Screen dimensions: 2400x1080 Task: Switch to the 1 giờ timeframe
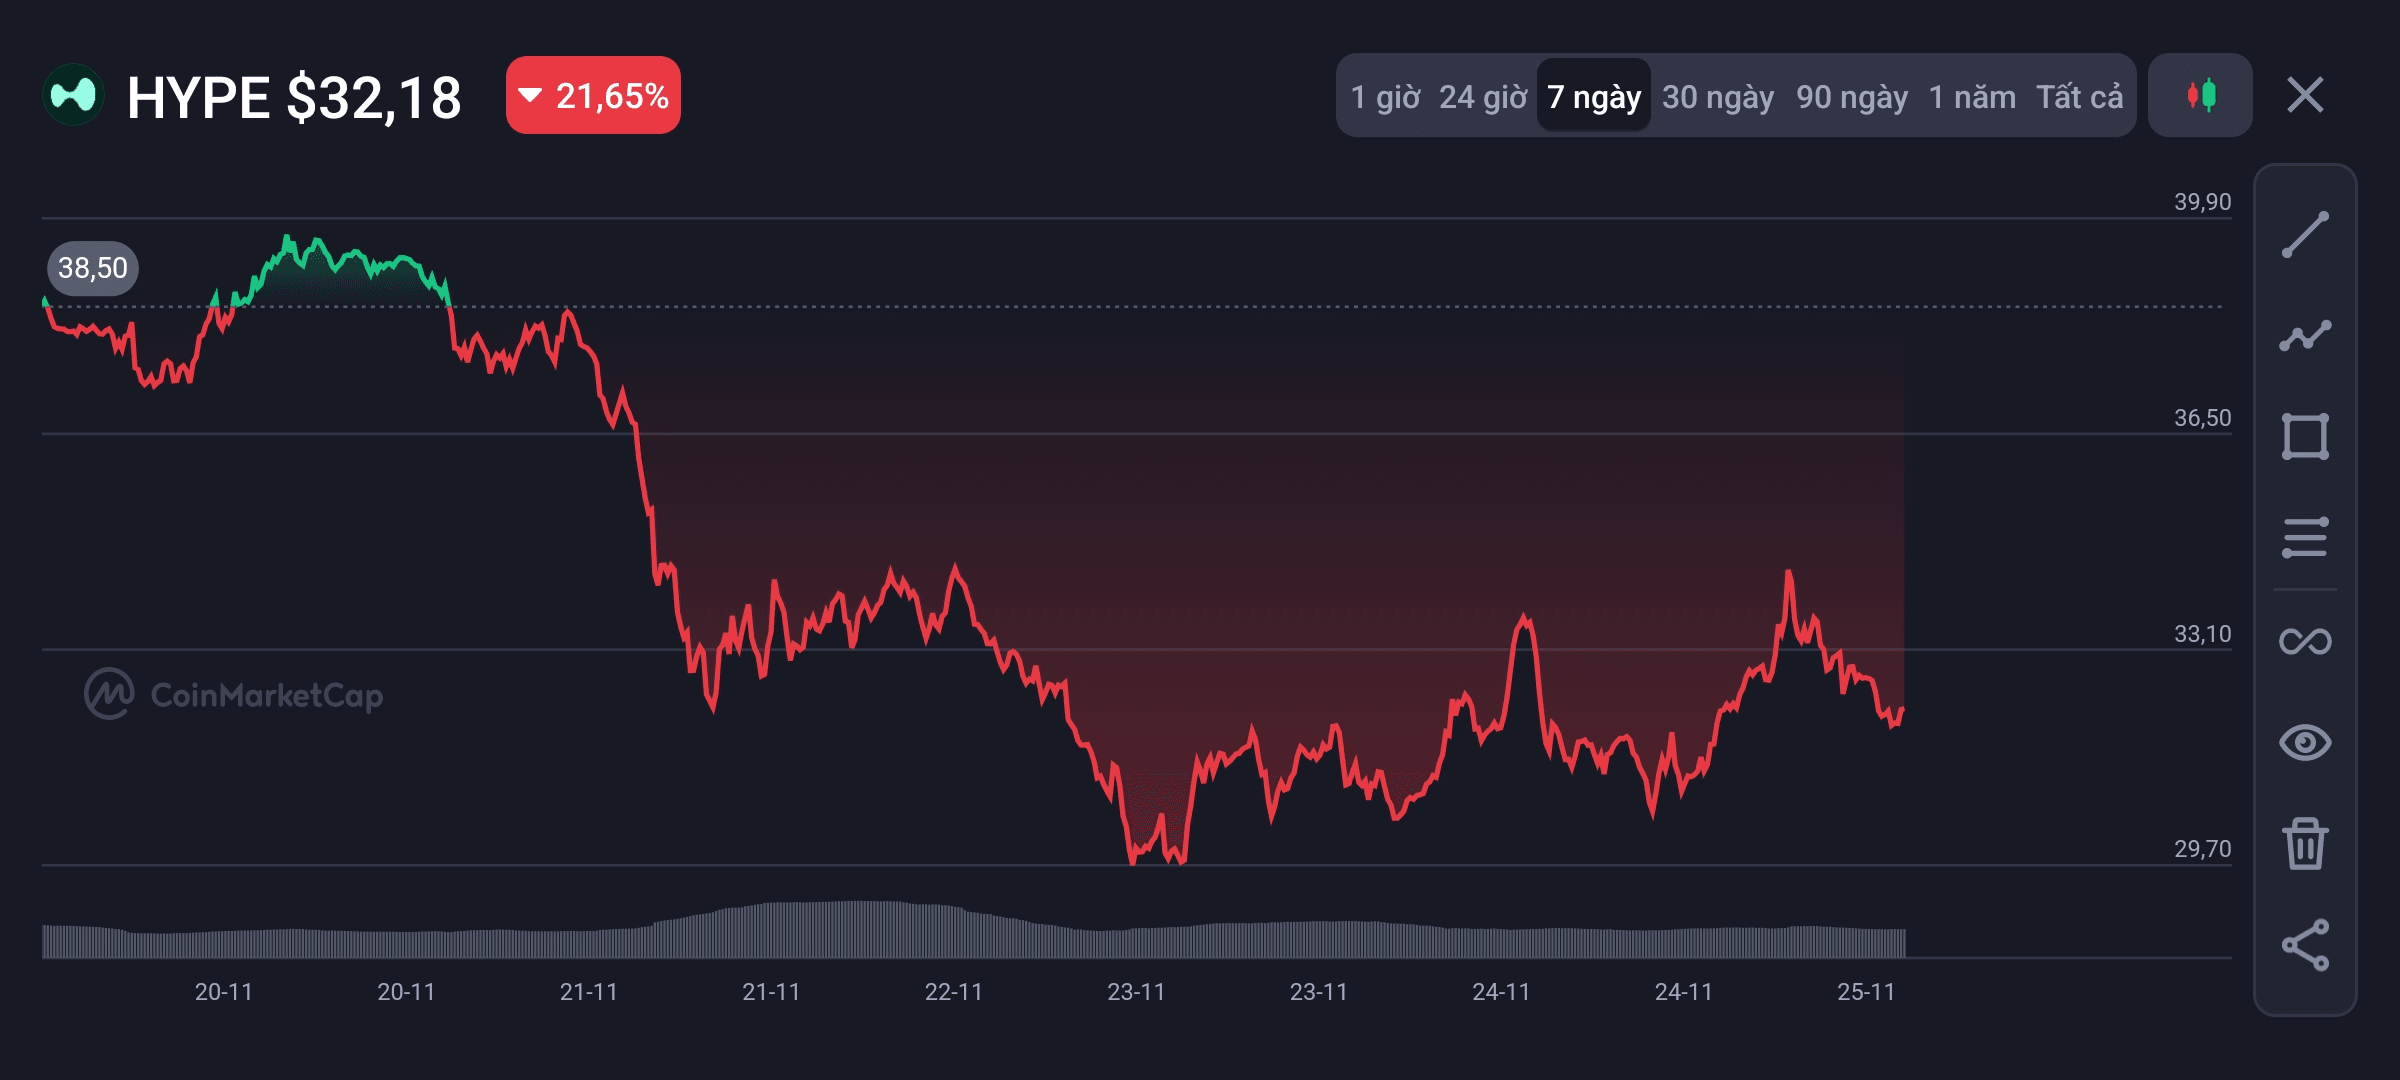[1385, 97]
